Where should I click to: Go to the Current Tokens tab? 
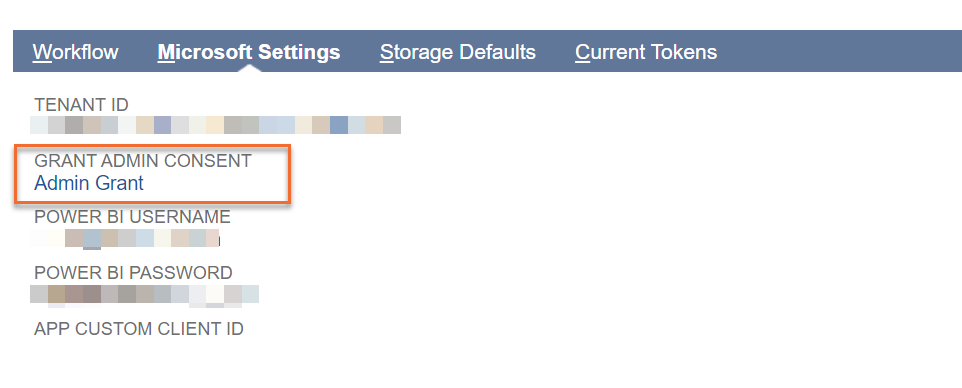pos(646,52)
